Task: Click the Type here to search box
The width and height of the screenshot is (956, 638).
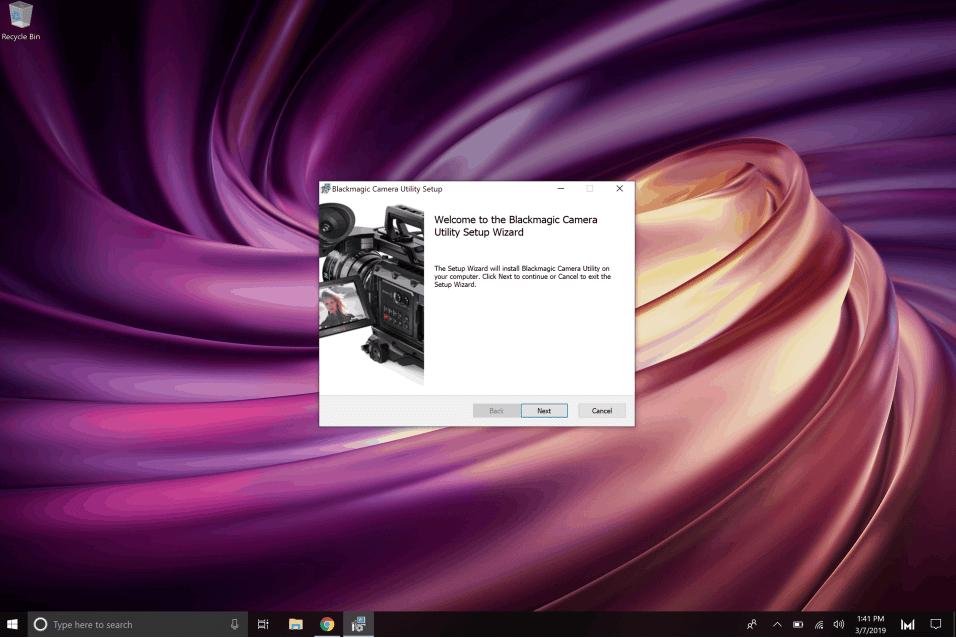Action: tap(138, 624)
